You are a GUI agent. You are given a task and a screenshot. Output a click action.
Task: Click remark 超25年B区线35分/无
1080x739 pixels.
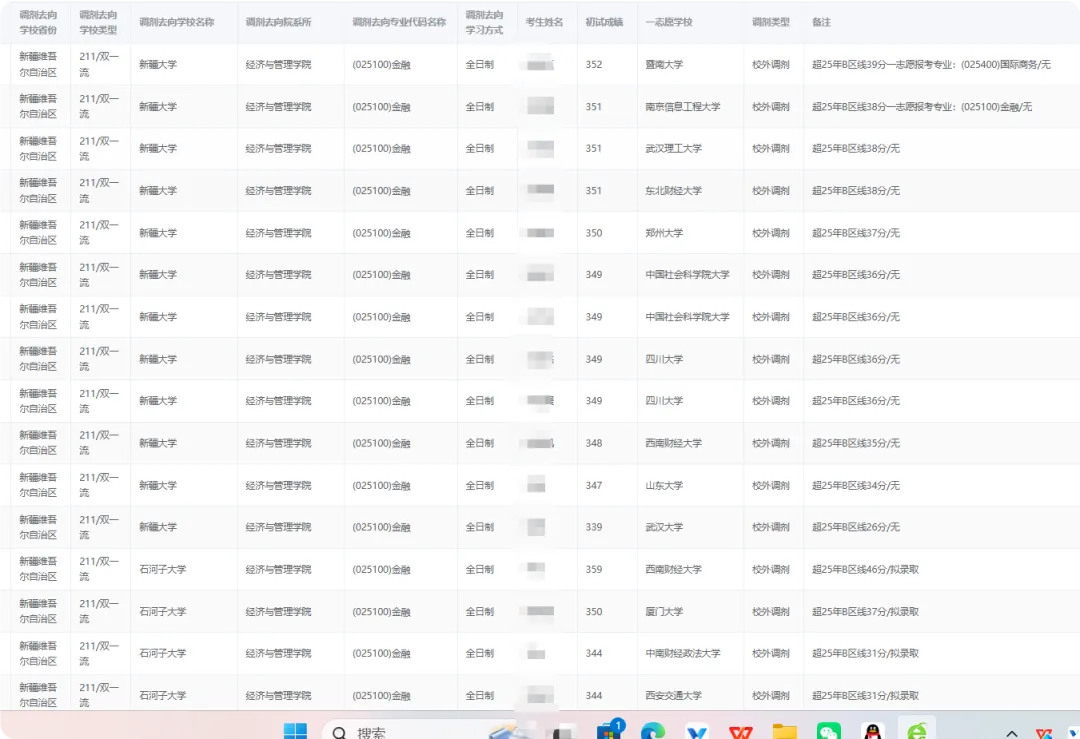(x=855, y=443)
